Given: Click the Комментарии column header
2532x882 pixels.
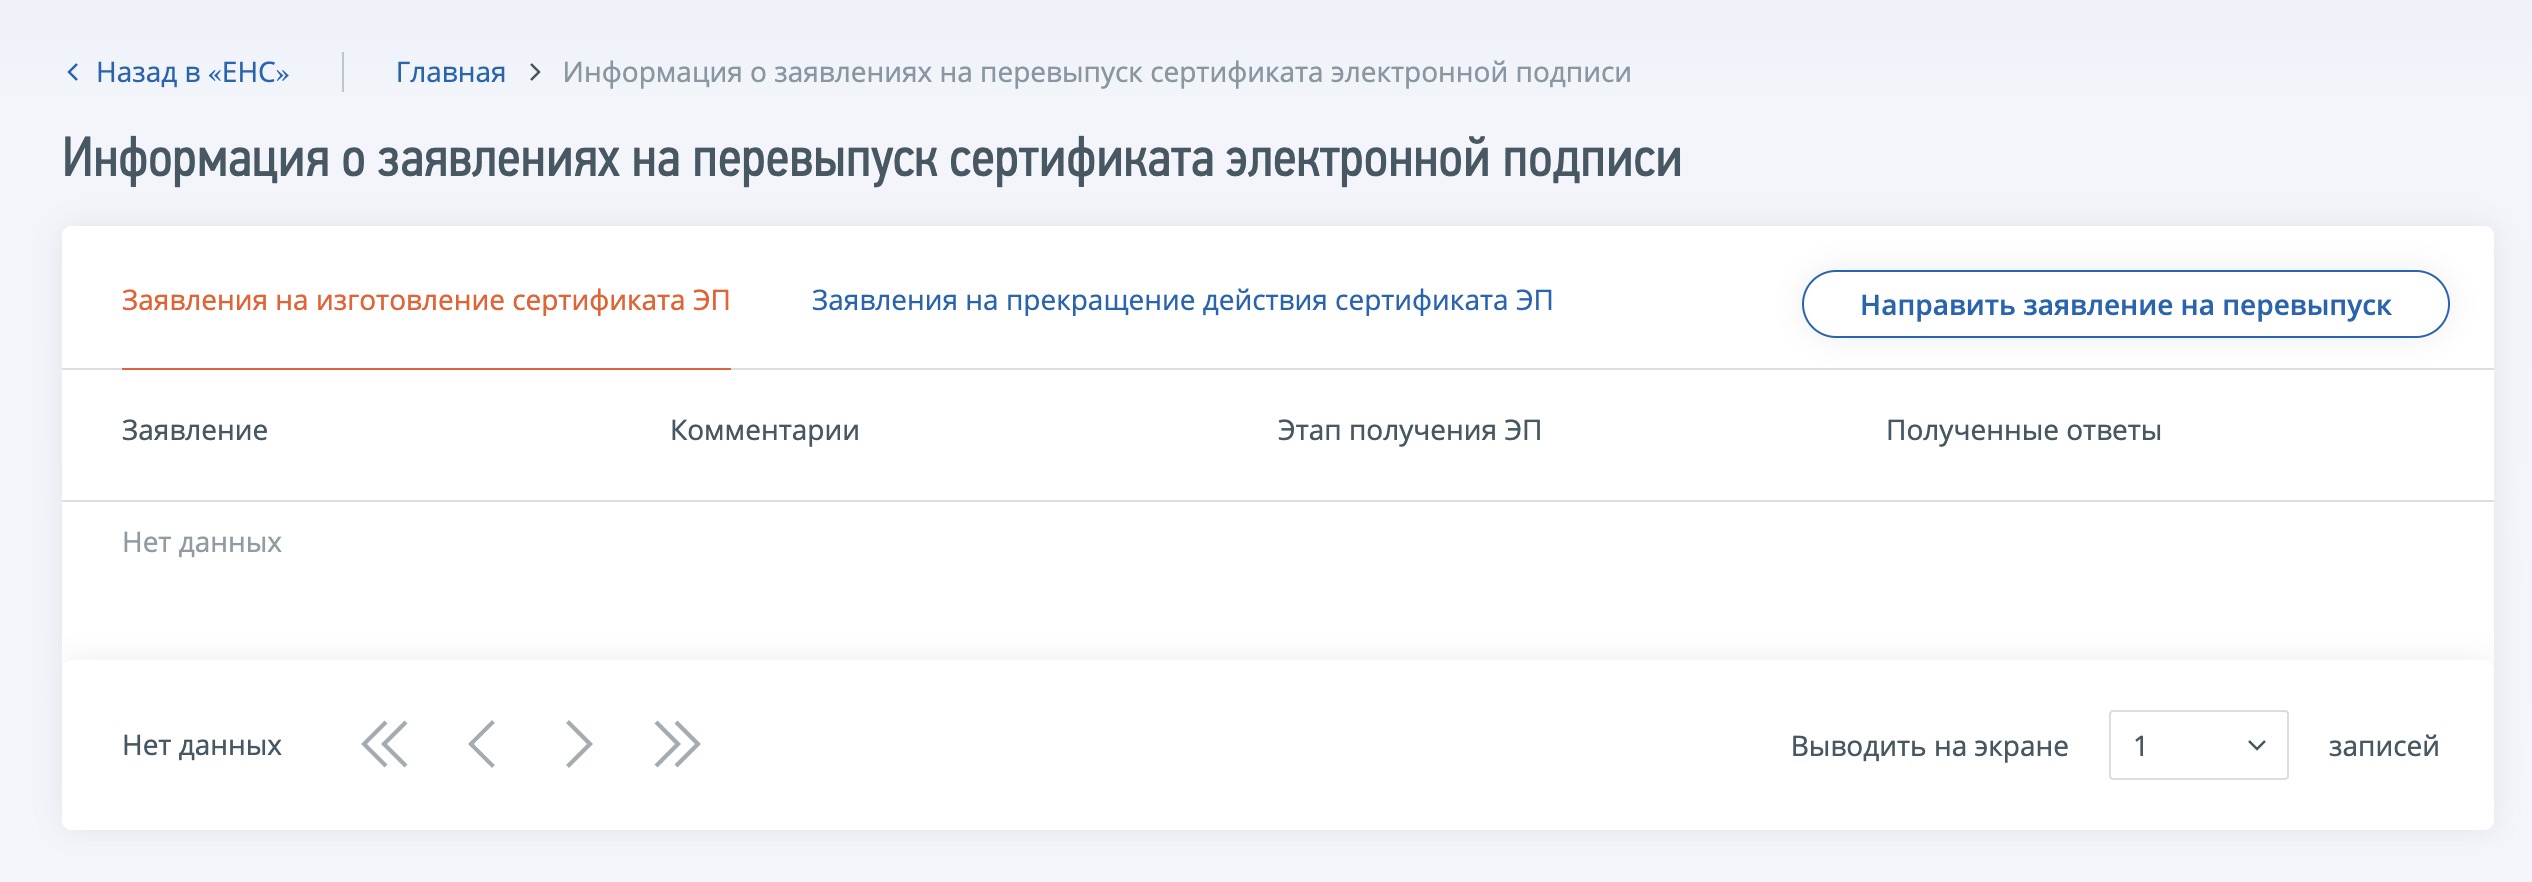Looking at the screenshot, I should (764, 430).
